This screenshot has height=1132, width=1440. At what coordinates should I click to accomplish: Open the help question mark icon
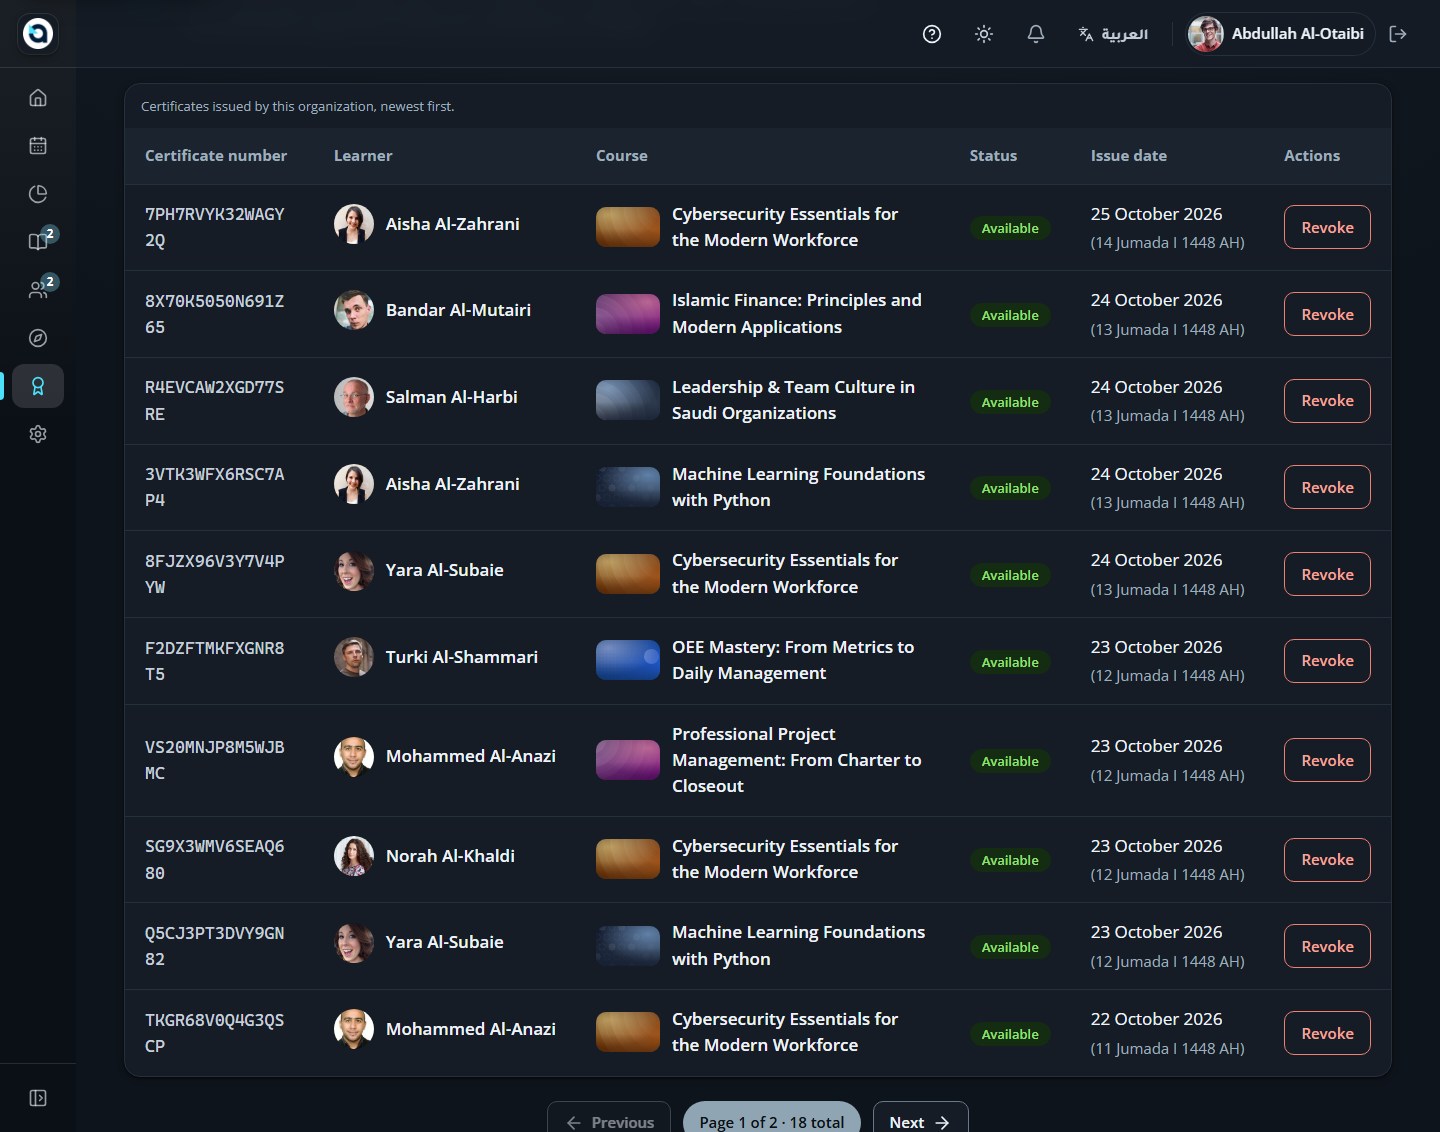932,34
